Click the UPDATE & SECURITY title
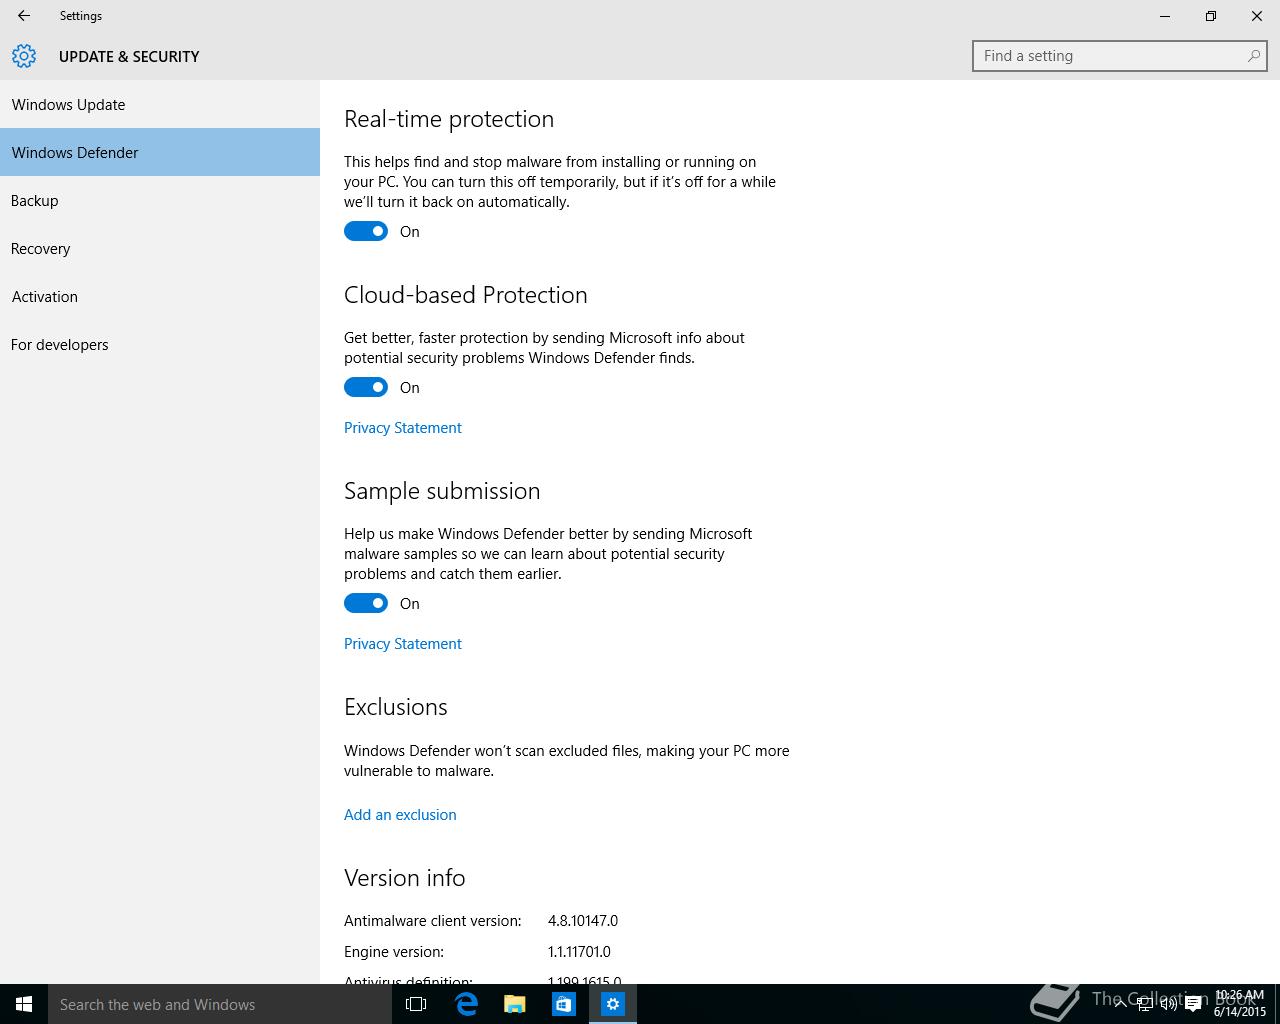 coord(129,56)
